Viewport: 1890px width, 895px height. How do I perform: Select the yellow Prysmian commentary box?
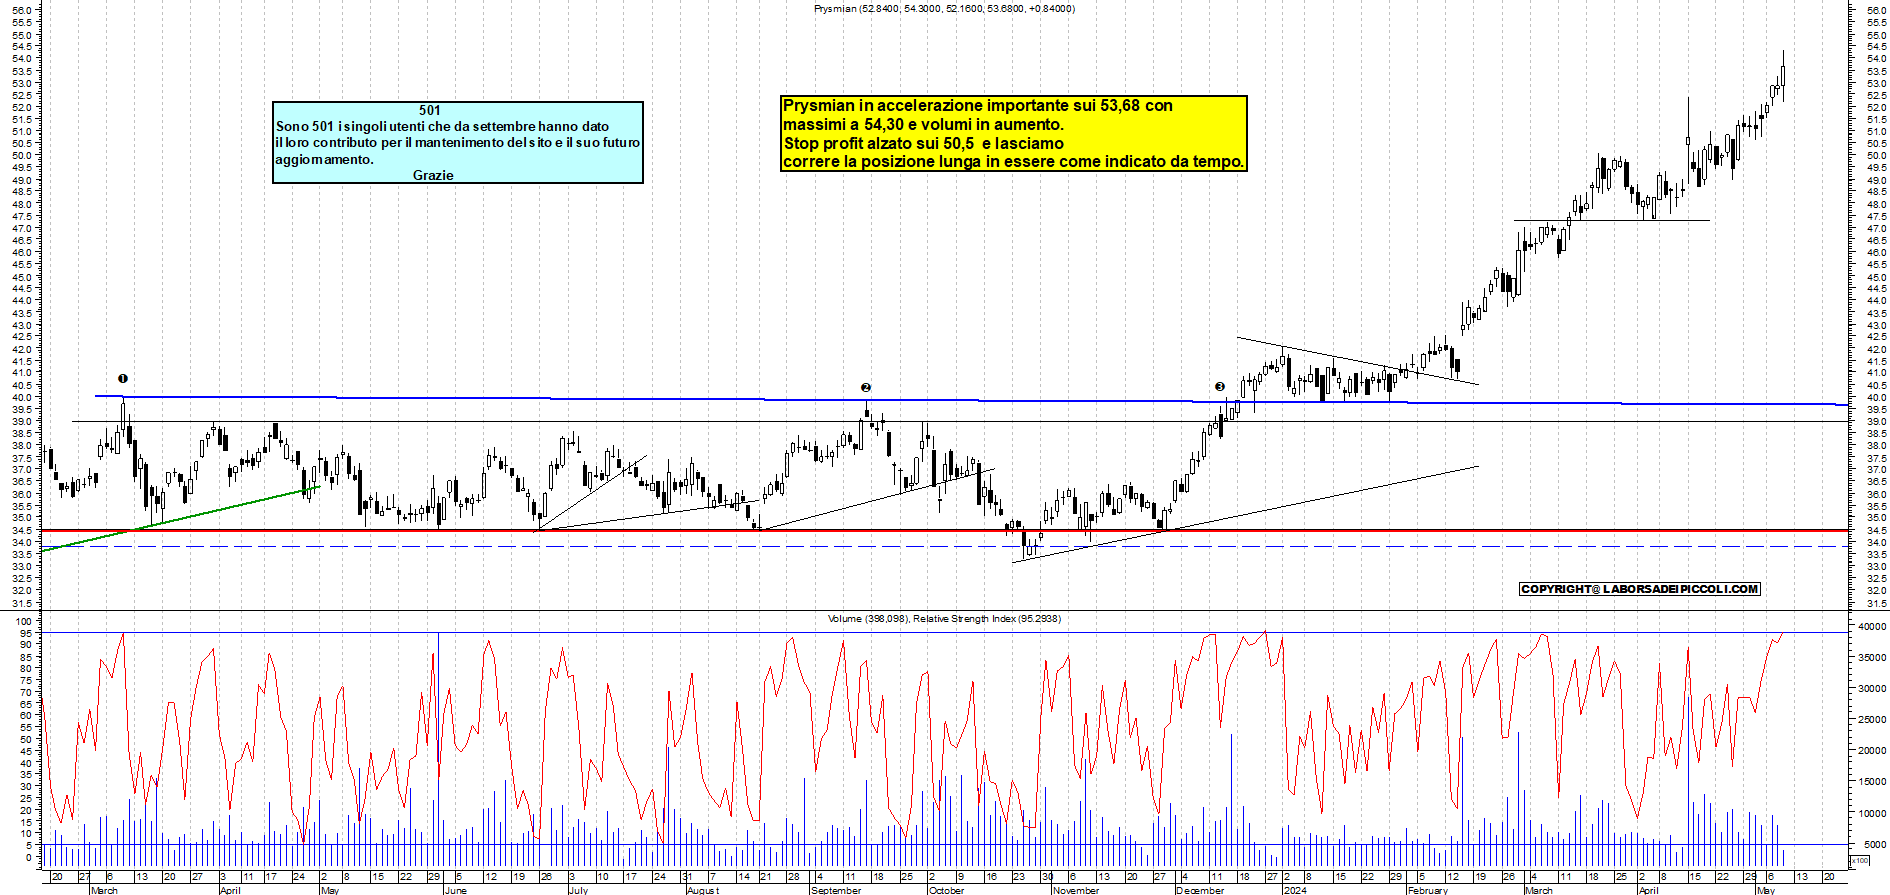(x=1014, y=133)
